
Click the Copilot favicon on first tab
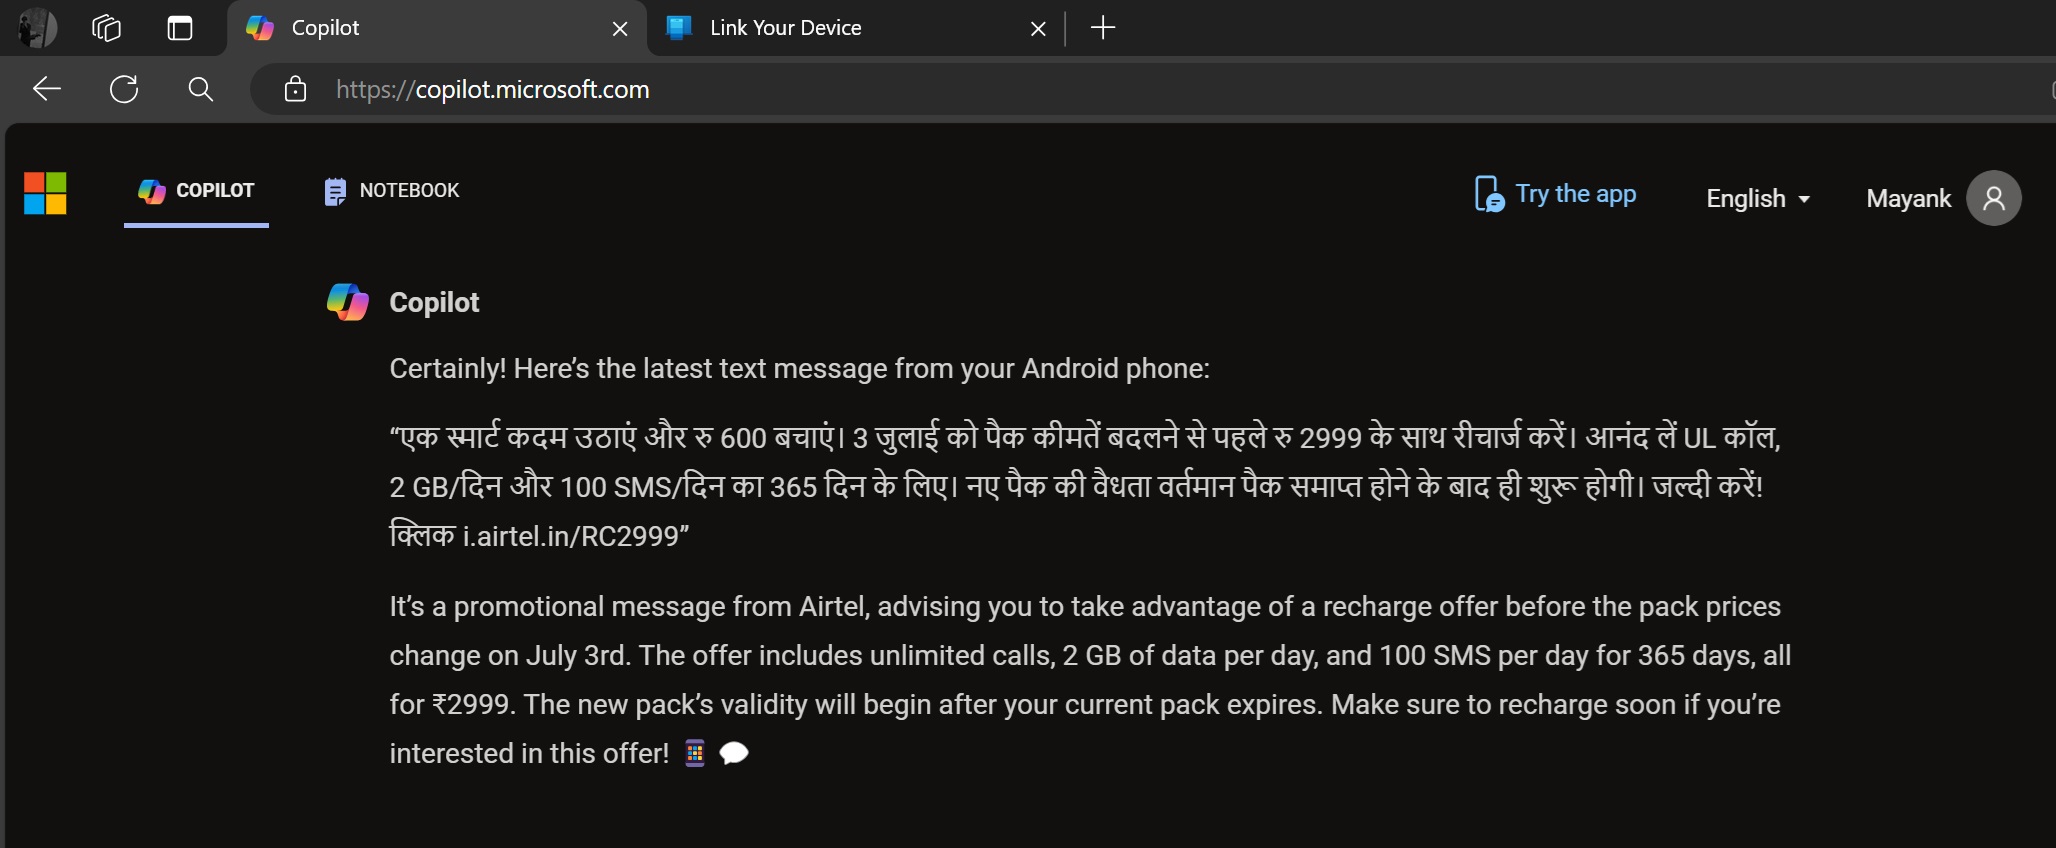260,28
